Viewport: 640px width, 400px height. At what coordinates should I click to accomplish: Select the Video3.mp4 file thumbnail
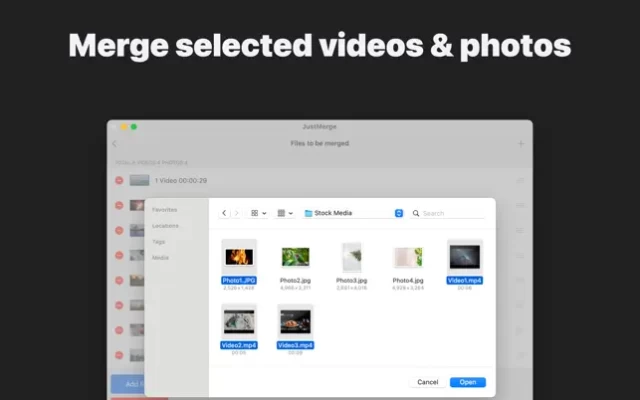[295, 321]
